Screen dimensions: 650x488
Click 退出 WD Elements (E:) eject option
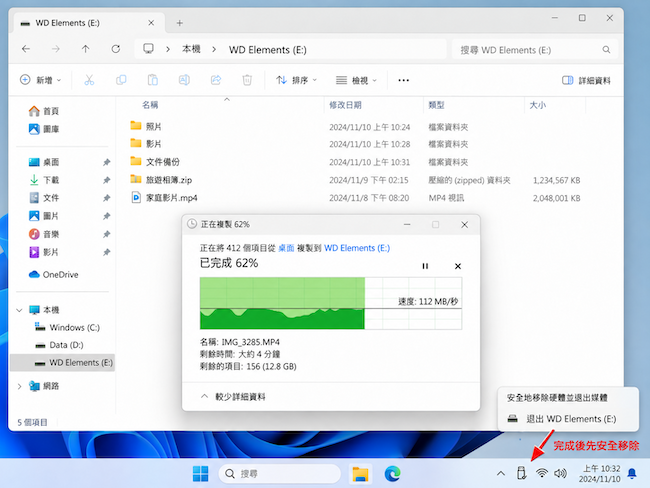(562, 419)
